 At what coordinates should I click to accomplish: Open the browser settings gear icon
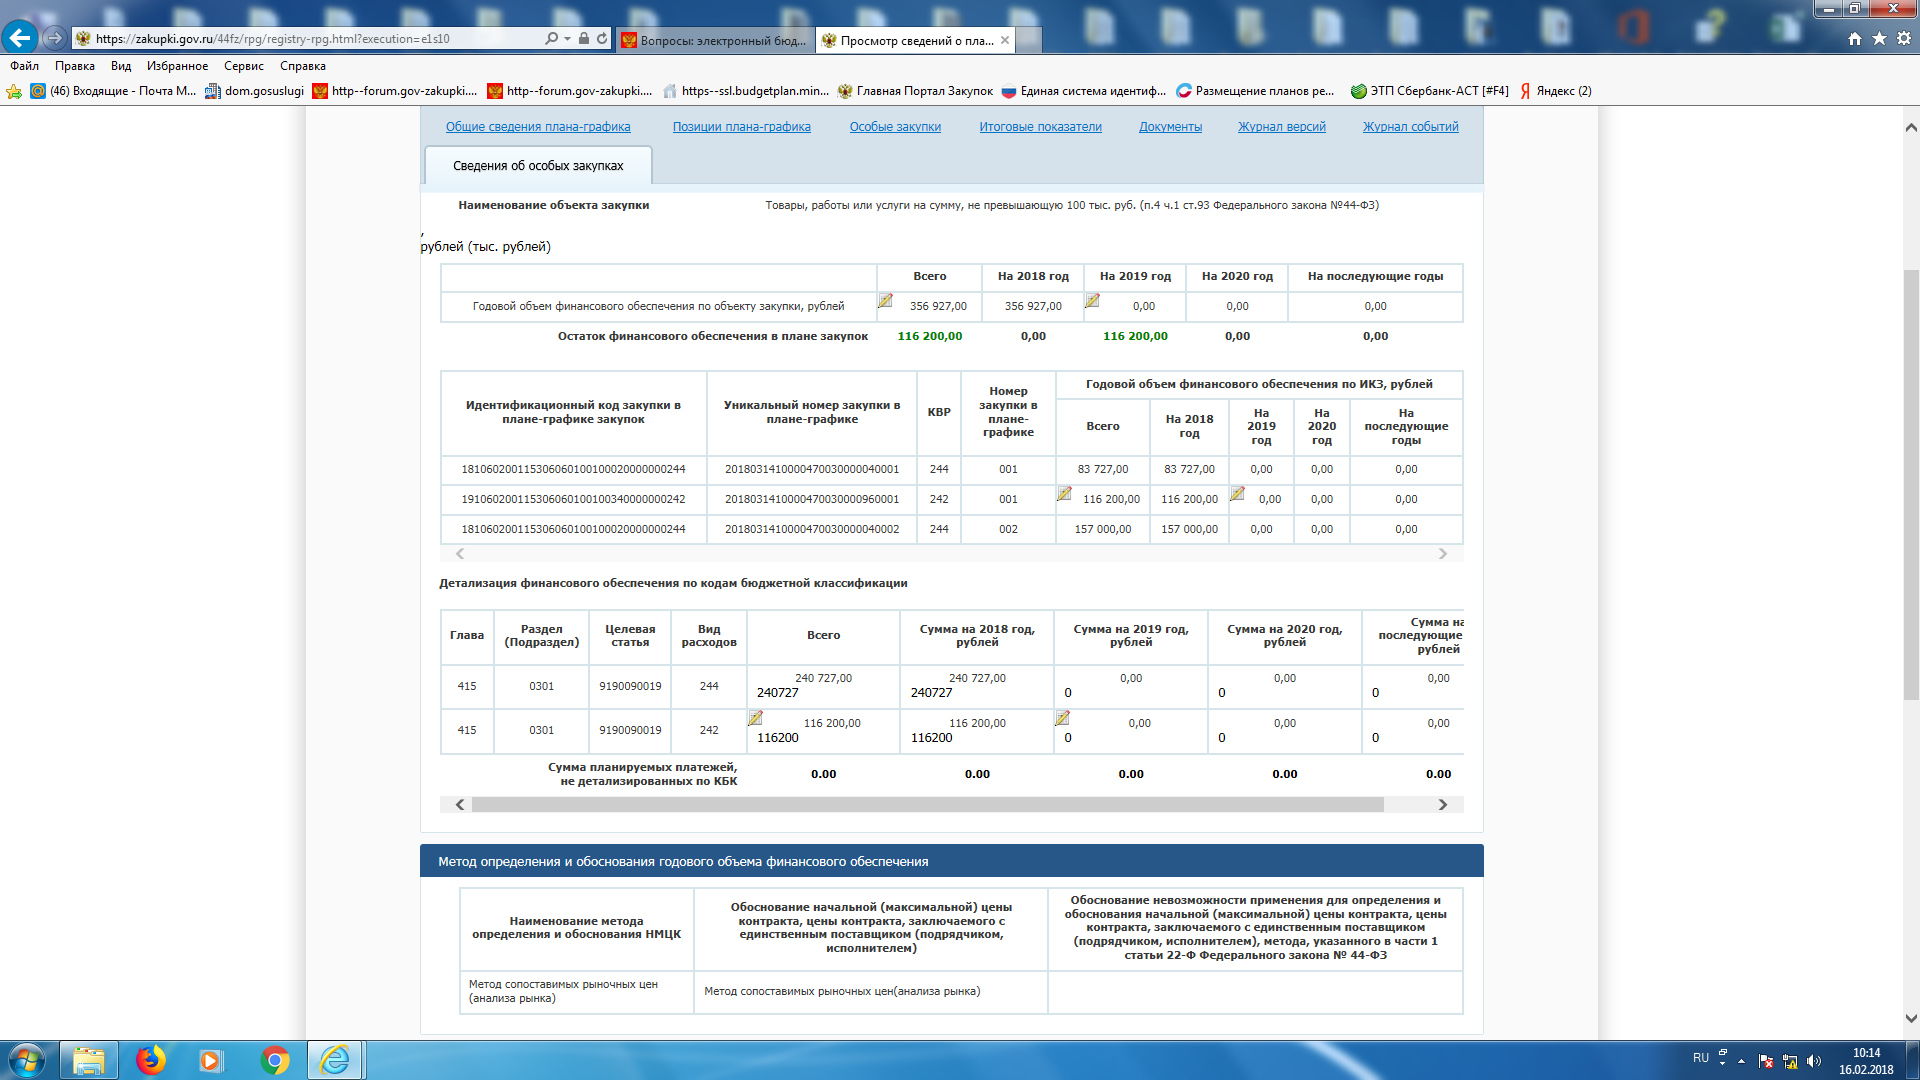(x=1904, y=38)
